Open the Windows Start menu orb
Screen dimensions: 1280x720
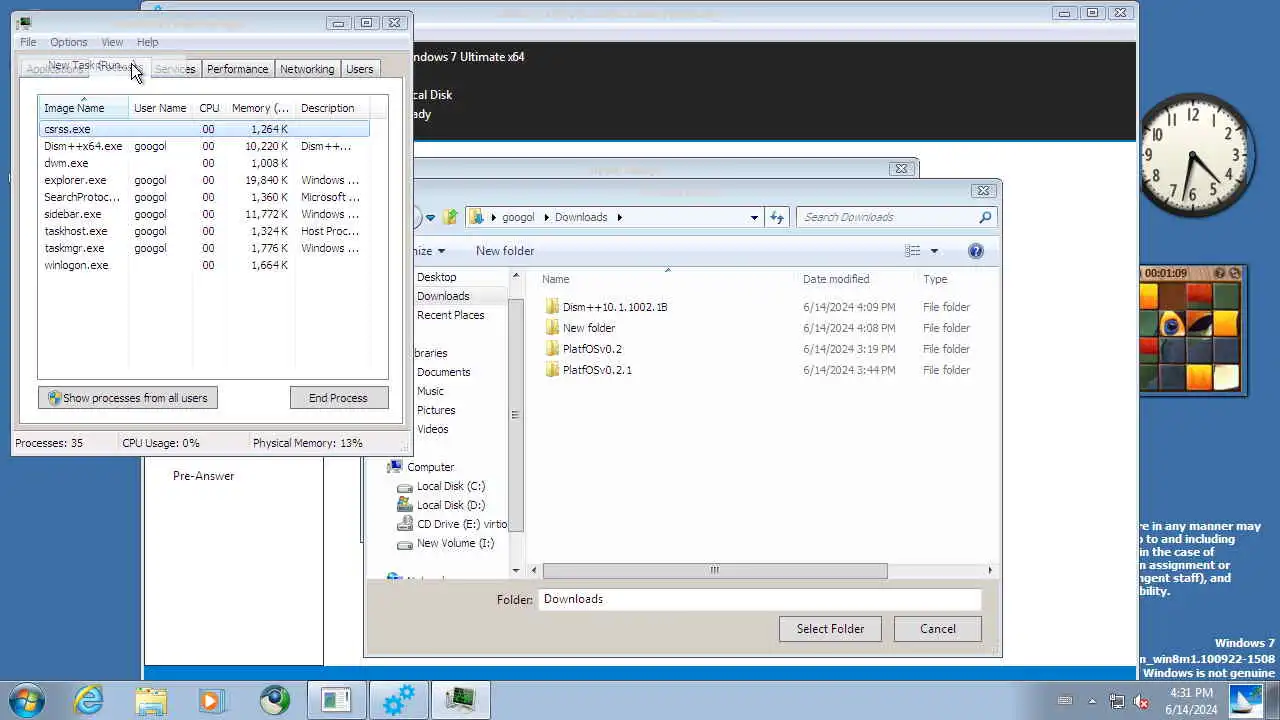(26, 700)
